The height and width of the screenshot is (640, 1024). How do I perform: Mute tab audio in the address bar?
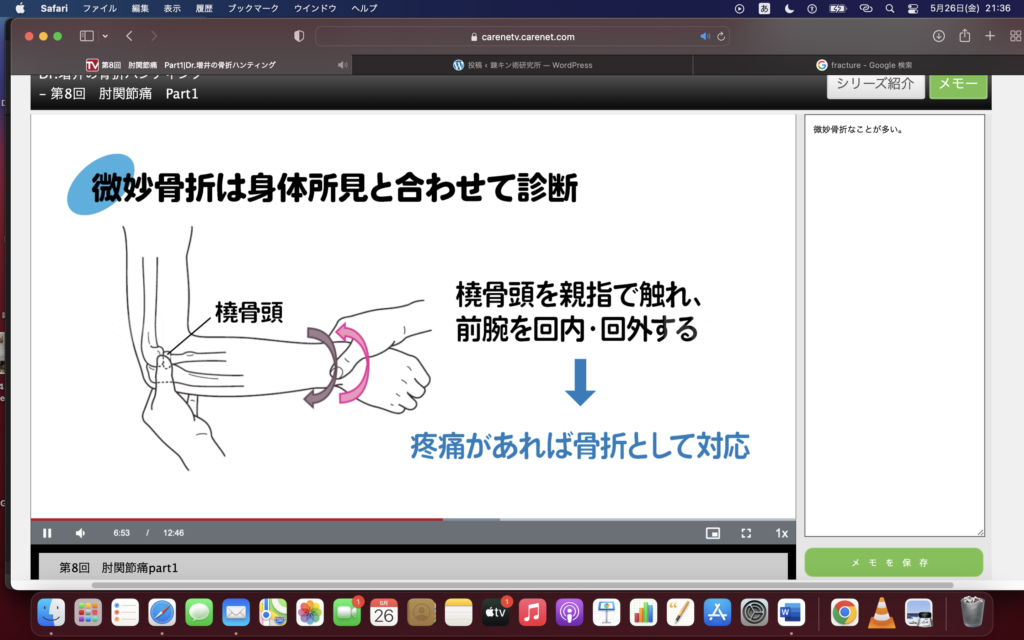pyautogui.click(x=705, y=36)
